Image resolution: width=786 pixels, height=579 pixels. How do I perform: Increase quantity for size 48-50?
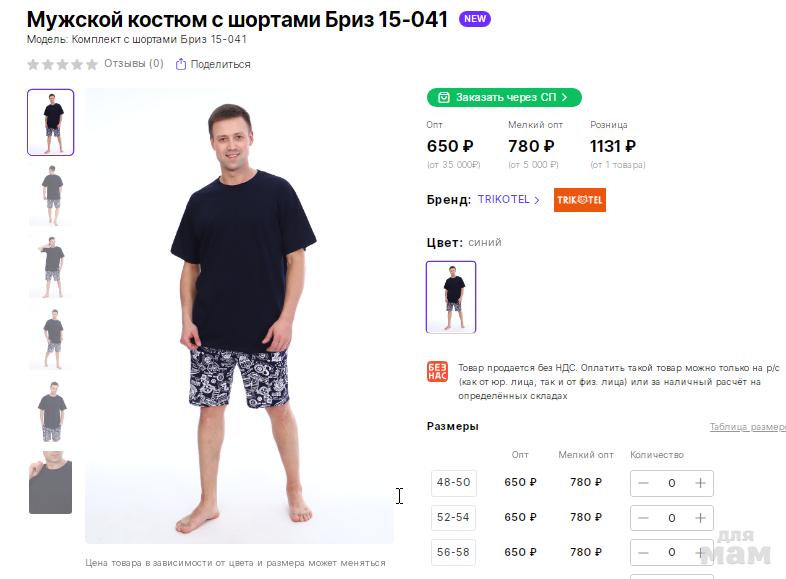(700, 483)
